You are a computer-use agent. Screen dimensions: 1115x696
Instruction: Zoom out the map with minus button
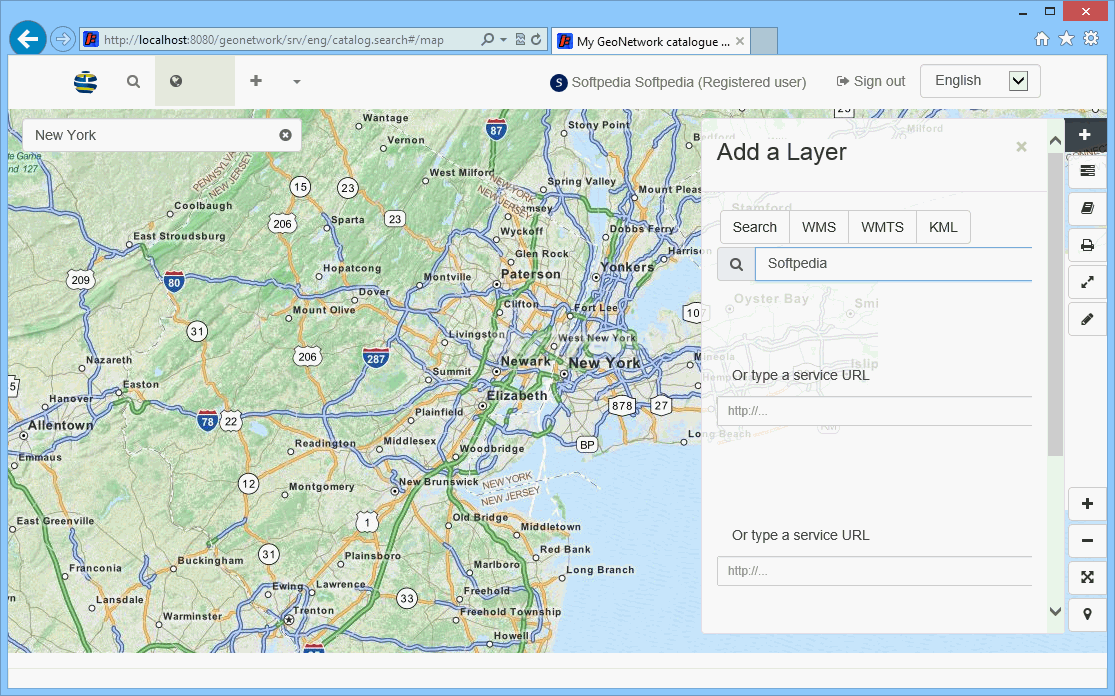point(1087,541)
